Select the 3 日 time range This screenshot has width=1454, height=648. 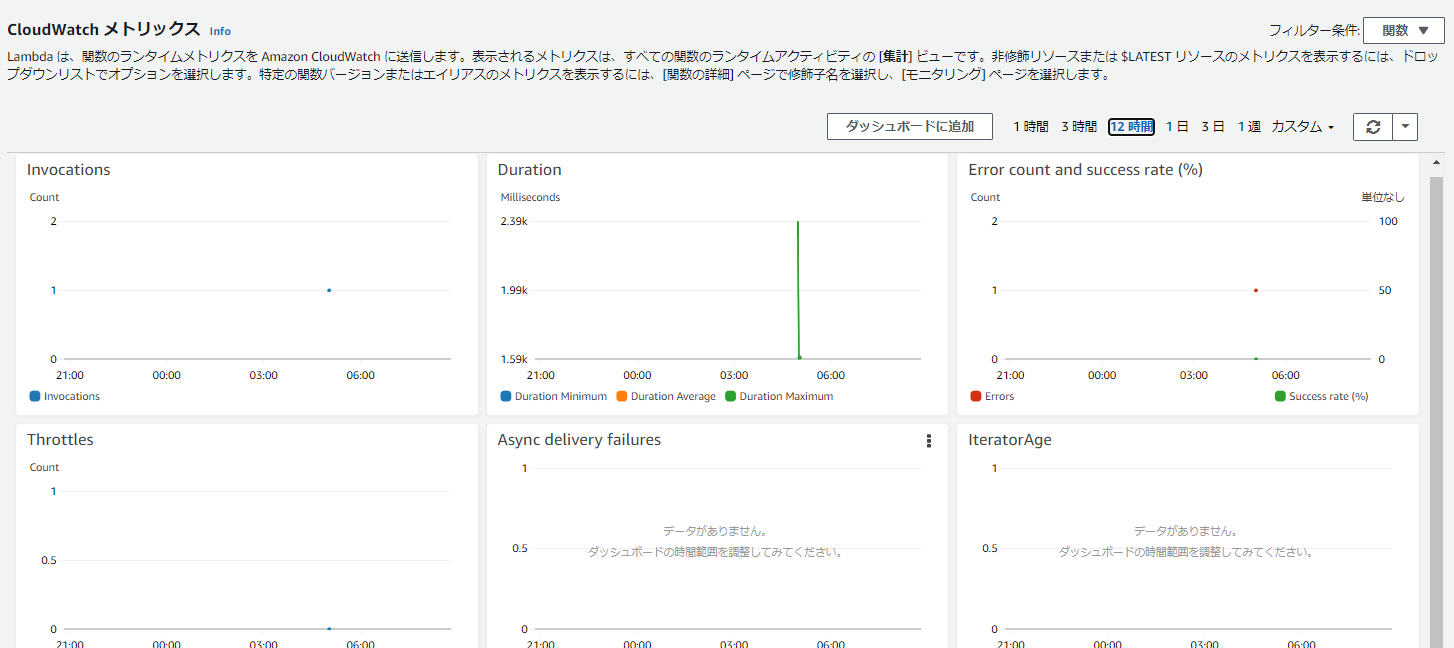coord(1213,127)
